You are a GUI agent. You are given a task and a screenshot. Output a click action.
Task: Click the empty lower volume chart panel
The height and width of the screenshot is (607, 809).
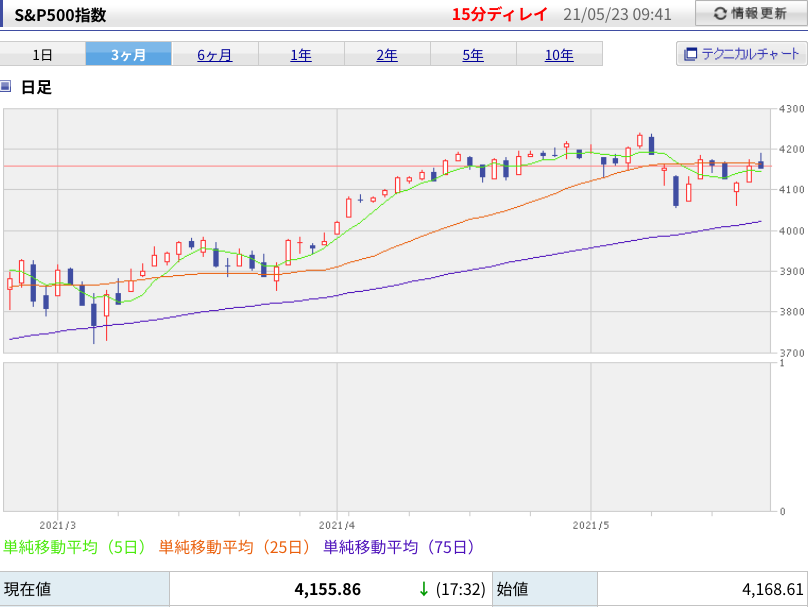[x=387, y=437]
